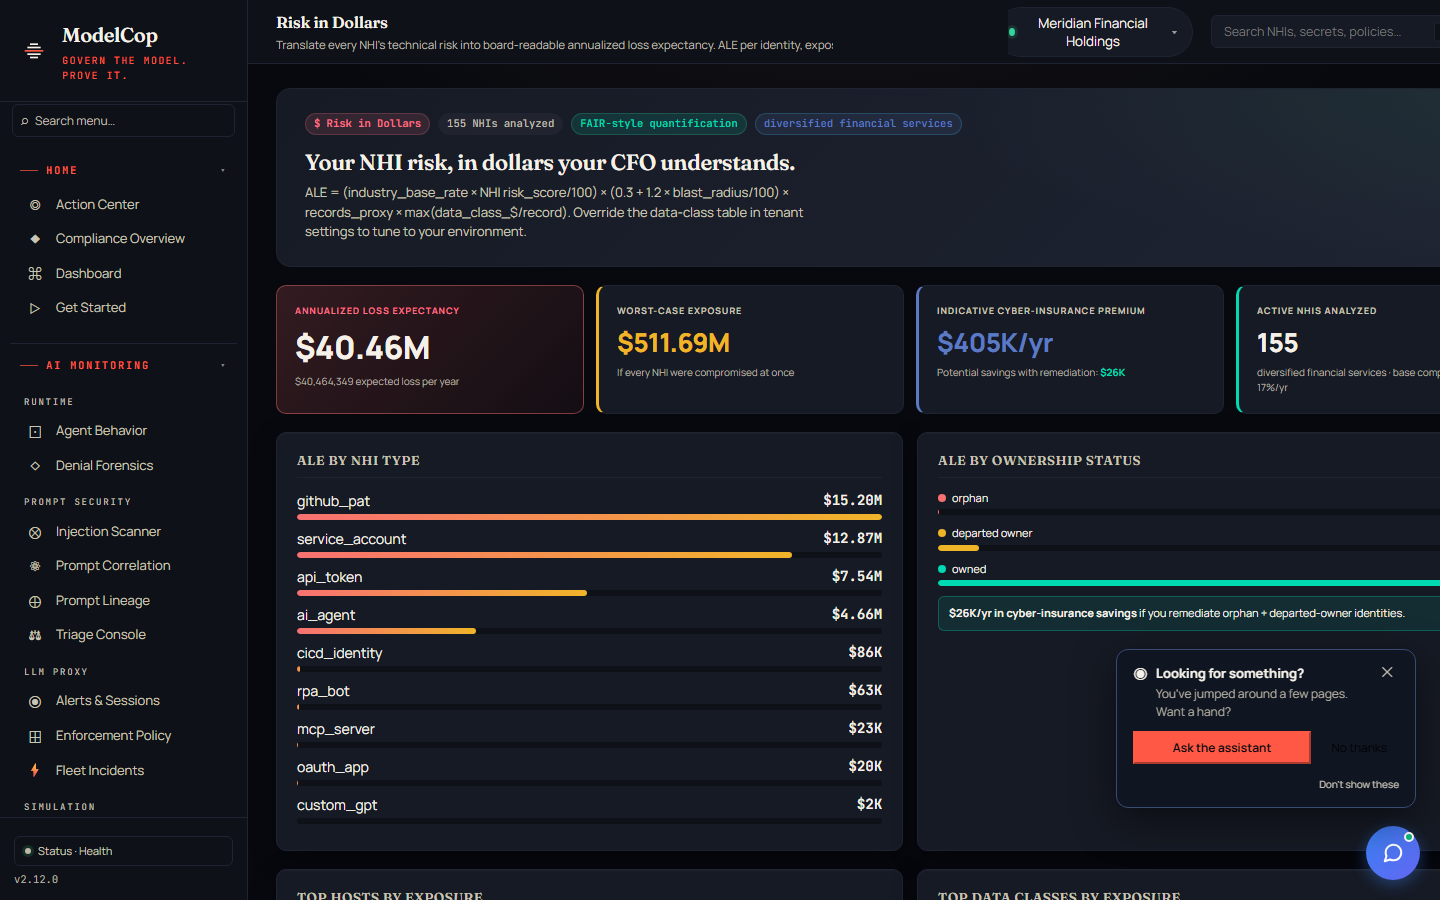Click the search magnifier icon in sidebar

pos(25,121)
